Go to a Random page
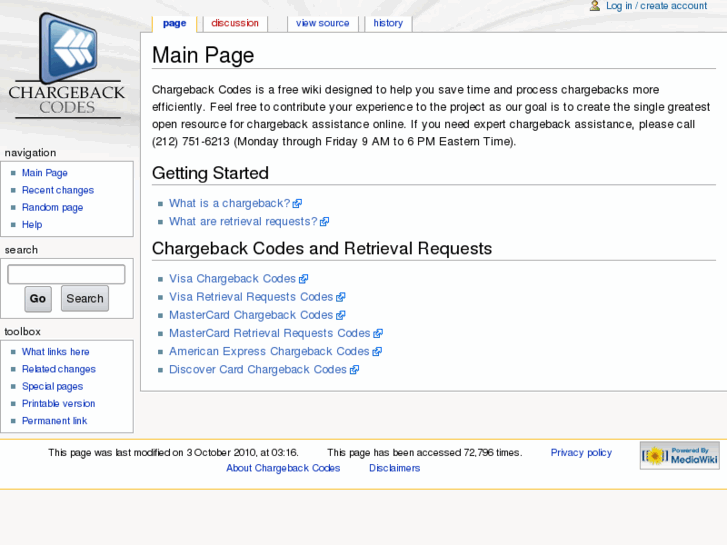The image size is (727, 545). point(52,207)
